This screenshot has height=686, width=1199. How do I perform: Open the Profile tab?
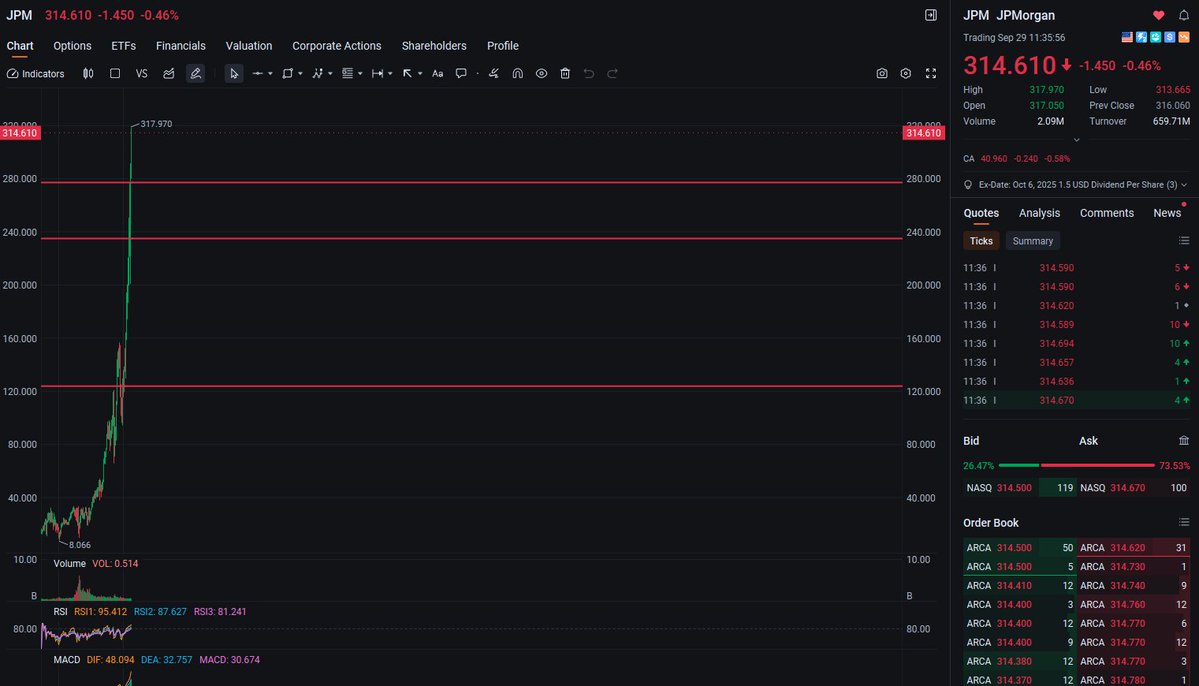pyautogui.click(x=502, y=46)
